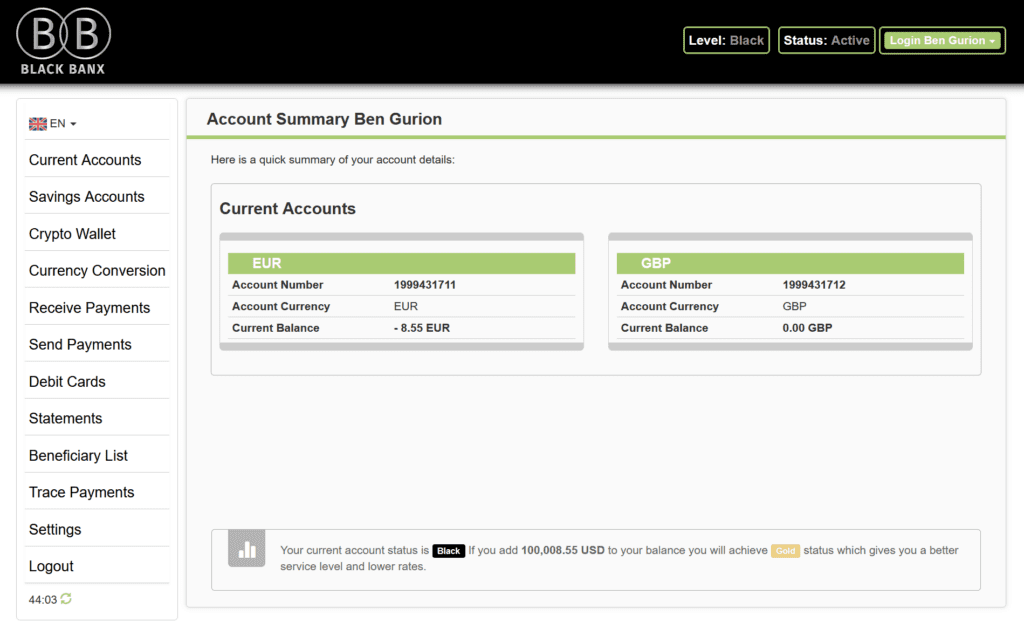Open Send Payments

[79, 344]
